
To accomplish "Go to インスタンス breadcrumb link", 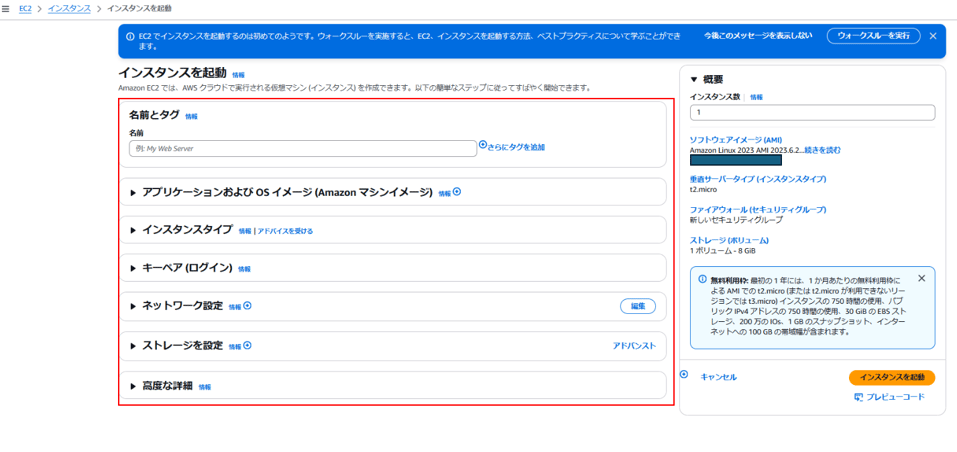I will (x=69, y=9).
